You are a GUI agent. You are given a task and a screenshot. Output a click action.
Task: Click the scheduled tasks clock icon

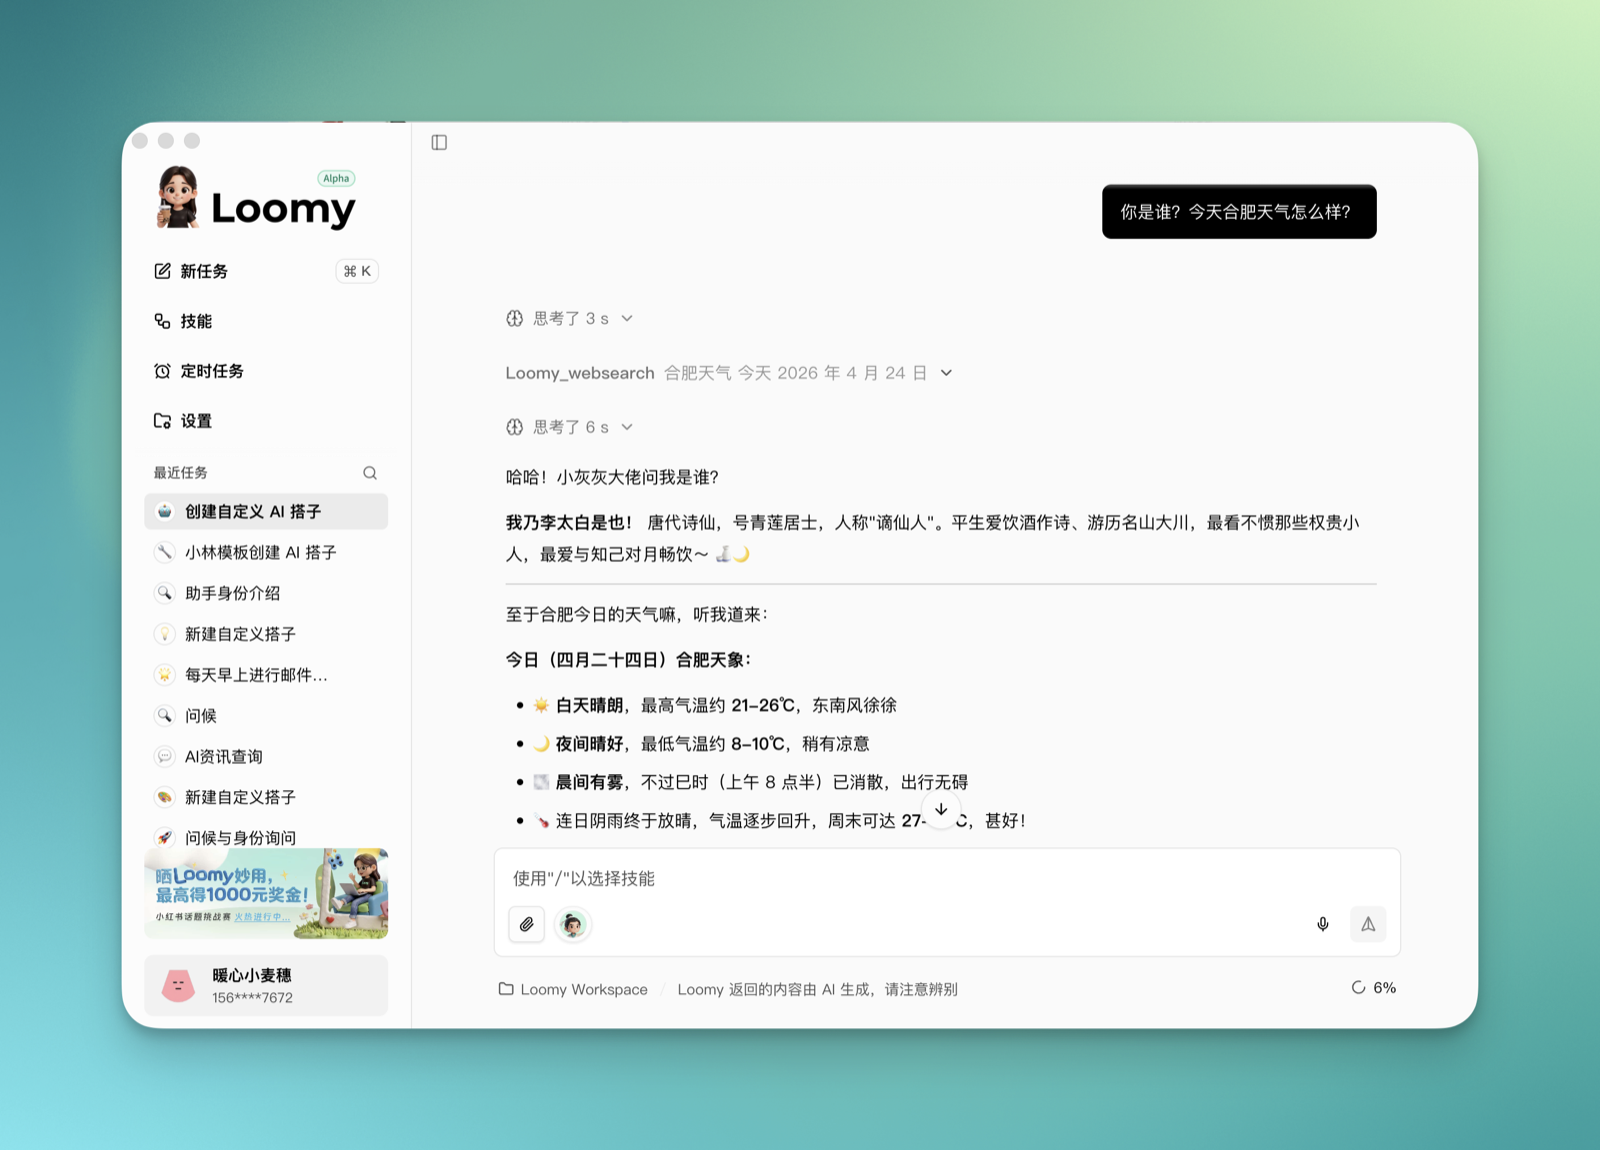(x=162, y=371)
